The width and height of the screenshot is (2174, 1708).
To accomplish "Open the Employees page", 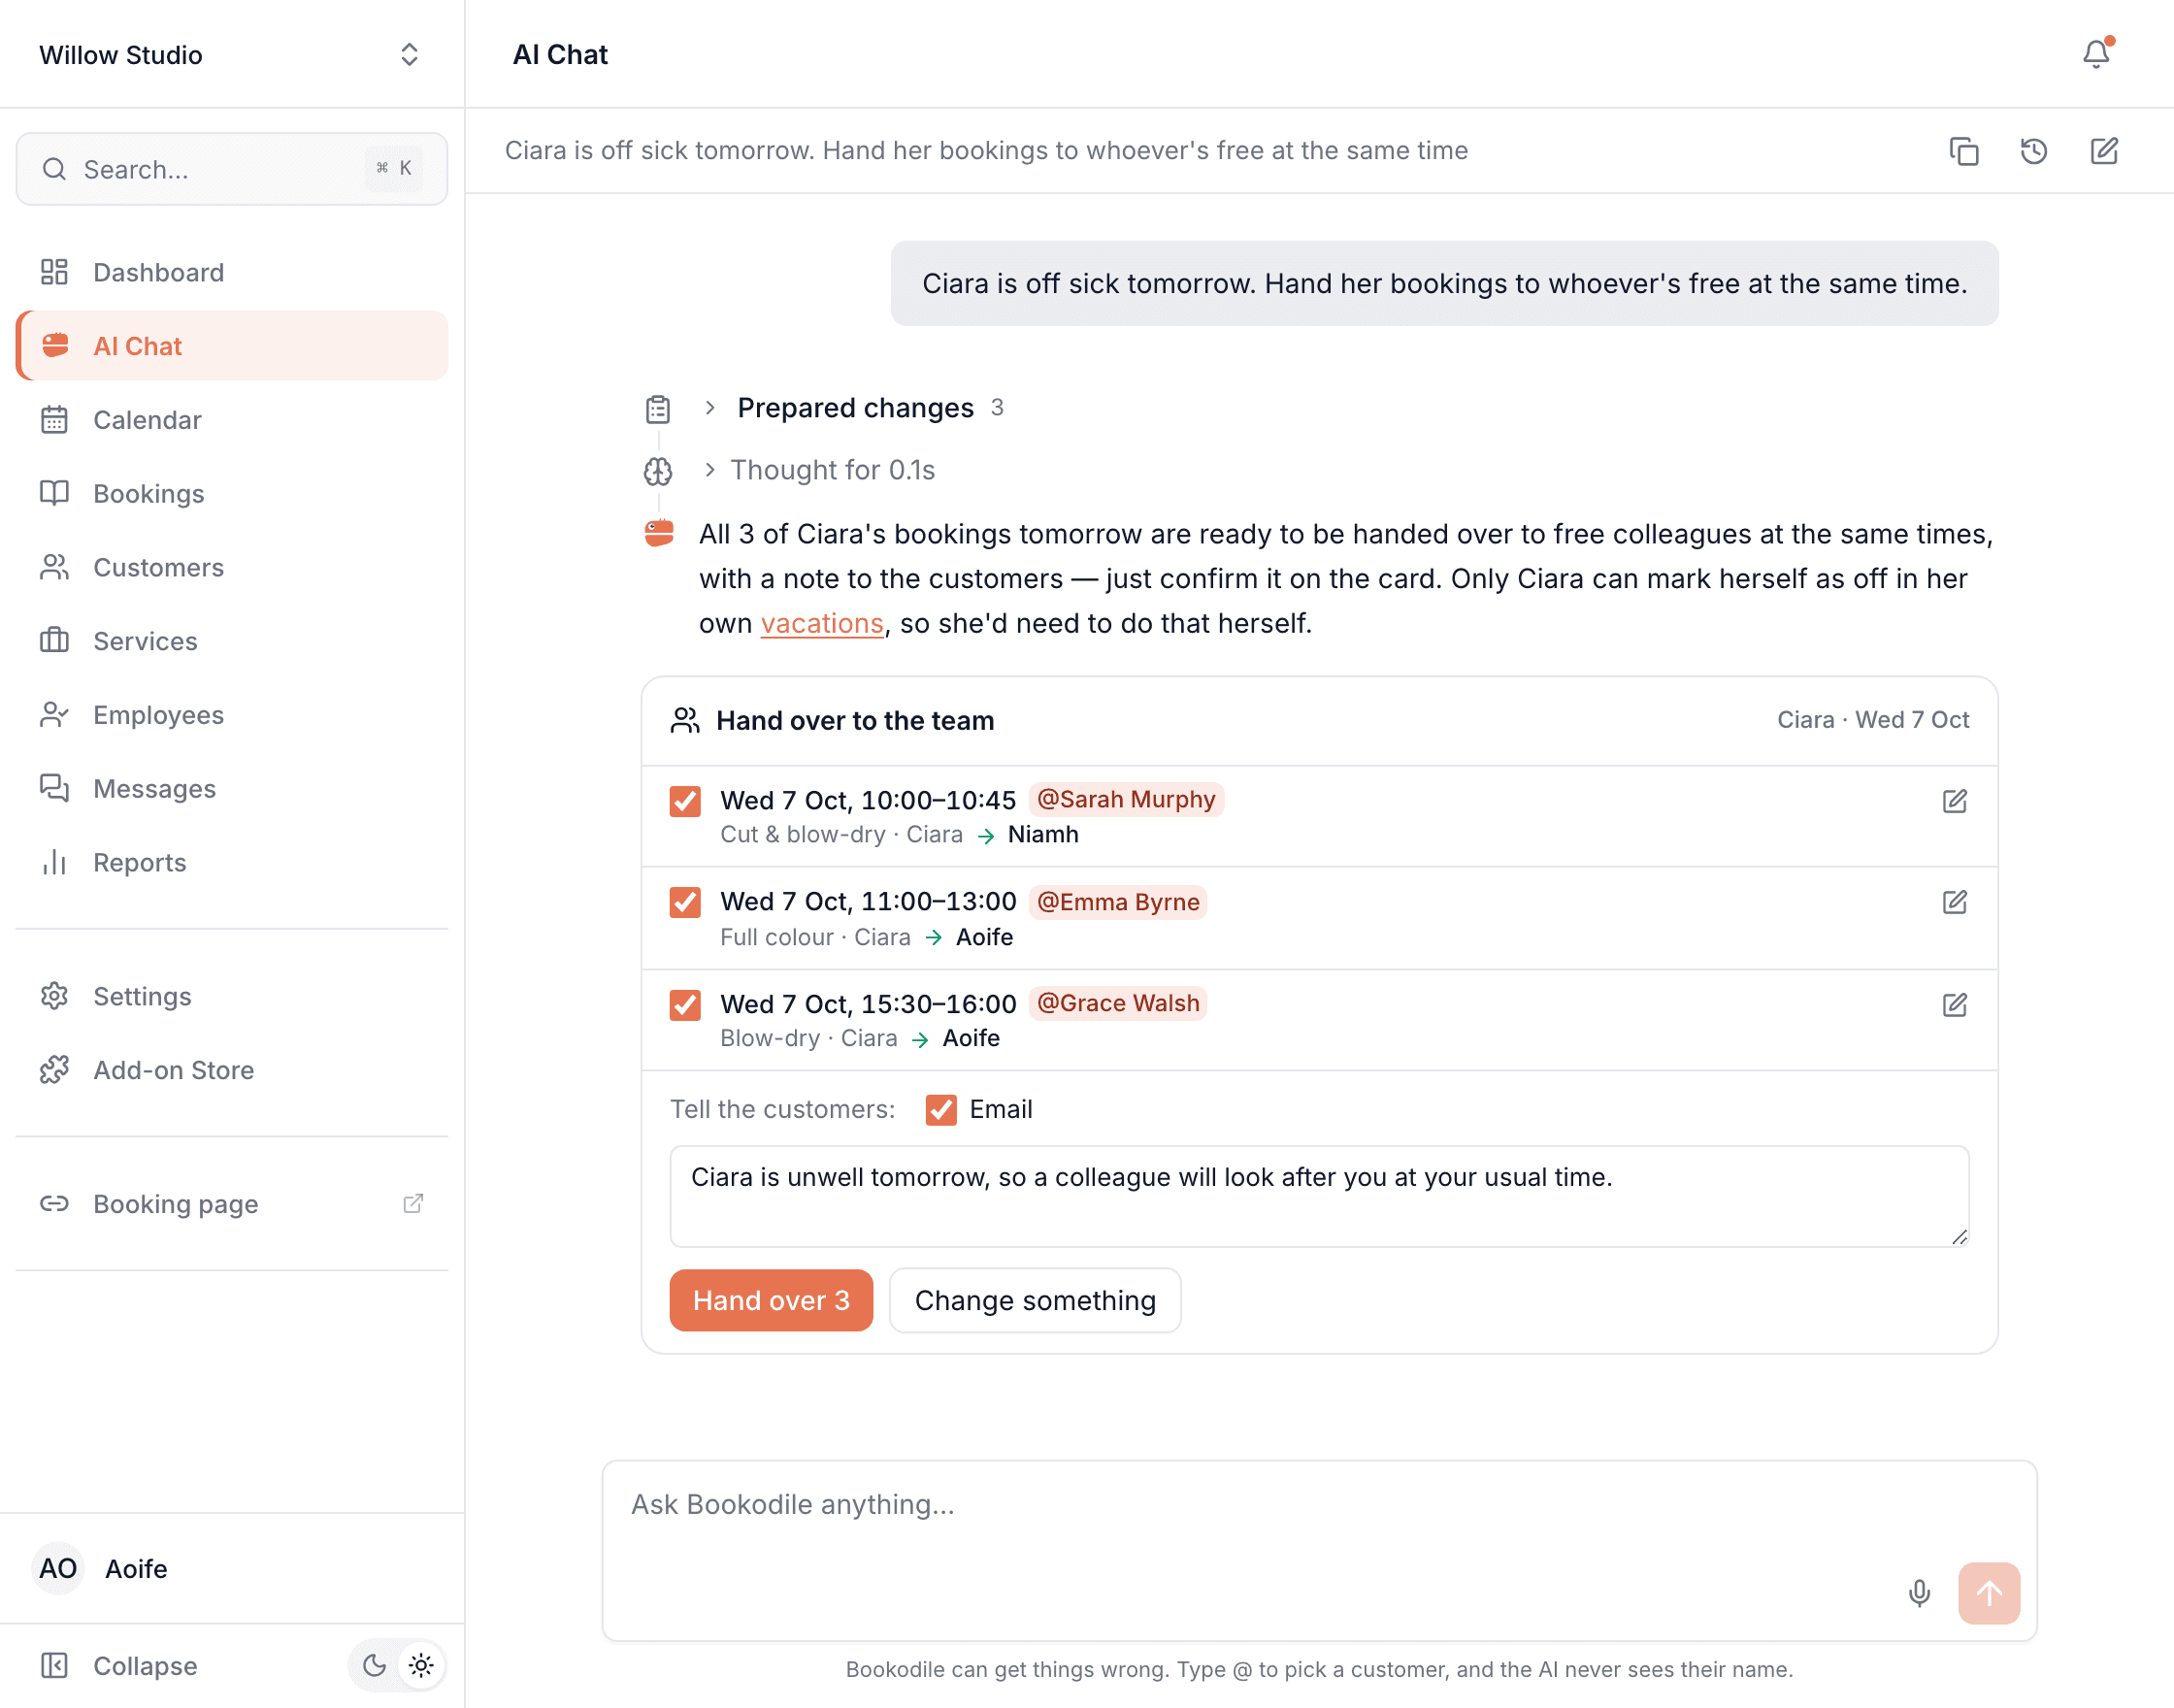I will pyautogui.click(x=232, y=714).
